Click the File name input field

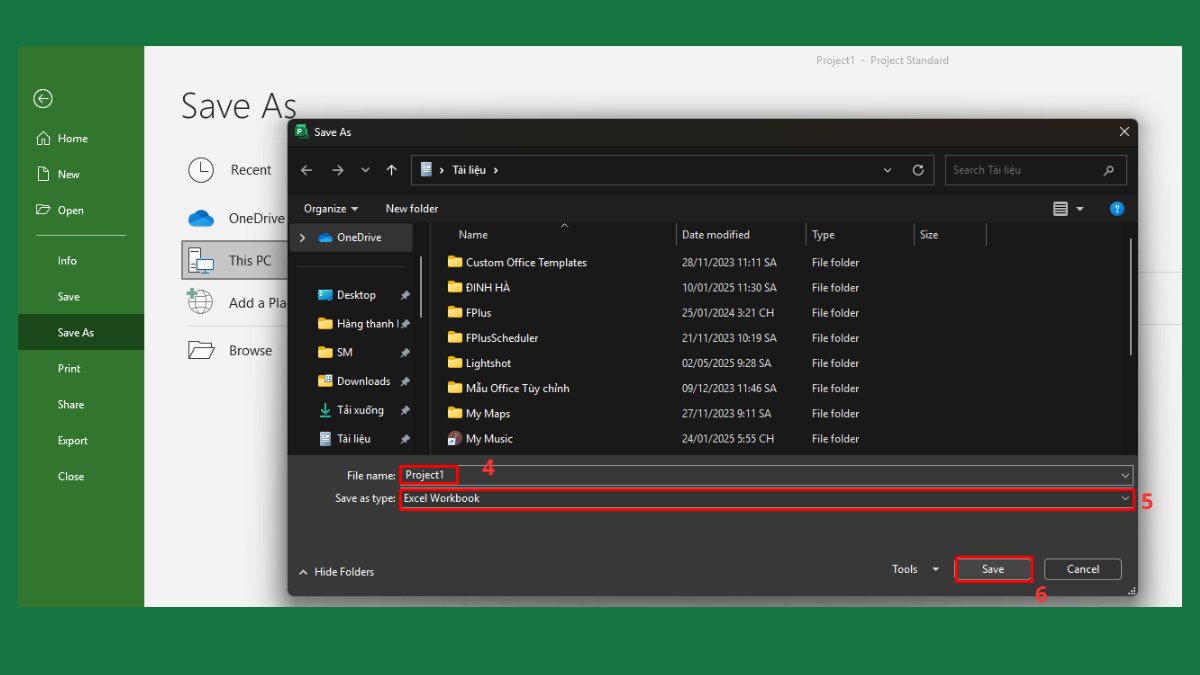[x=760, y=475]
